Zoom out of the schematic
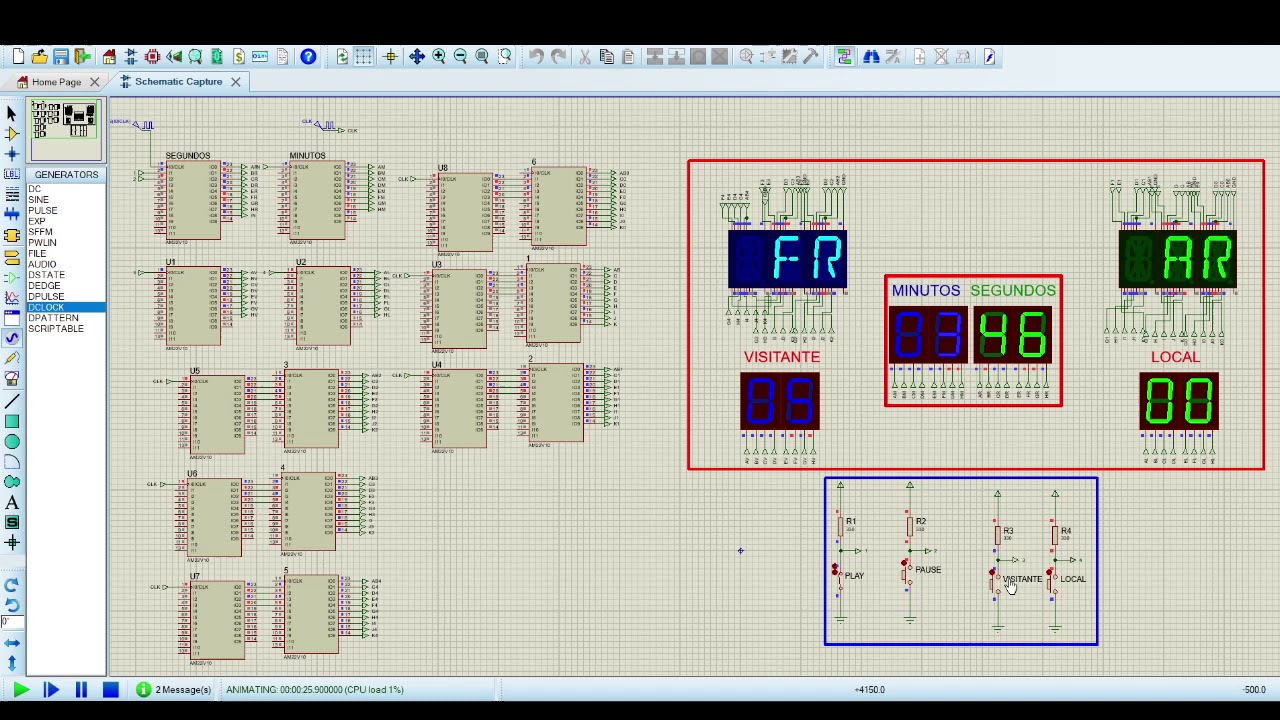This screenshot has height=720, width=1280. pyautogui.click(x=460, y=57)
